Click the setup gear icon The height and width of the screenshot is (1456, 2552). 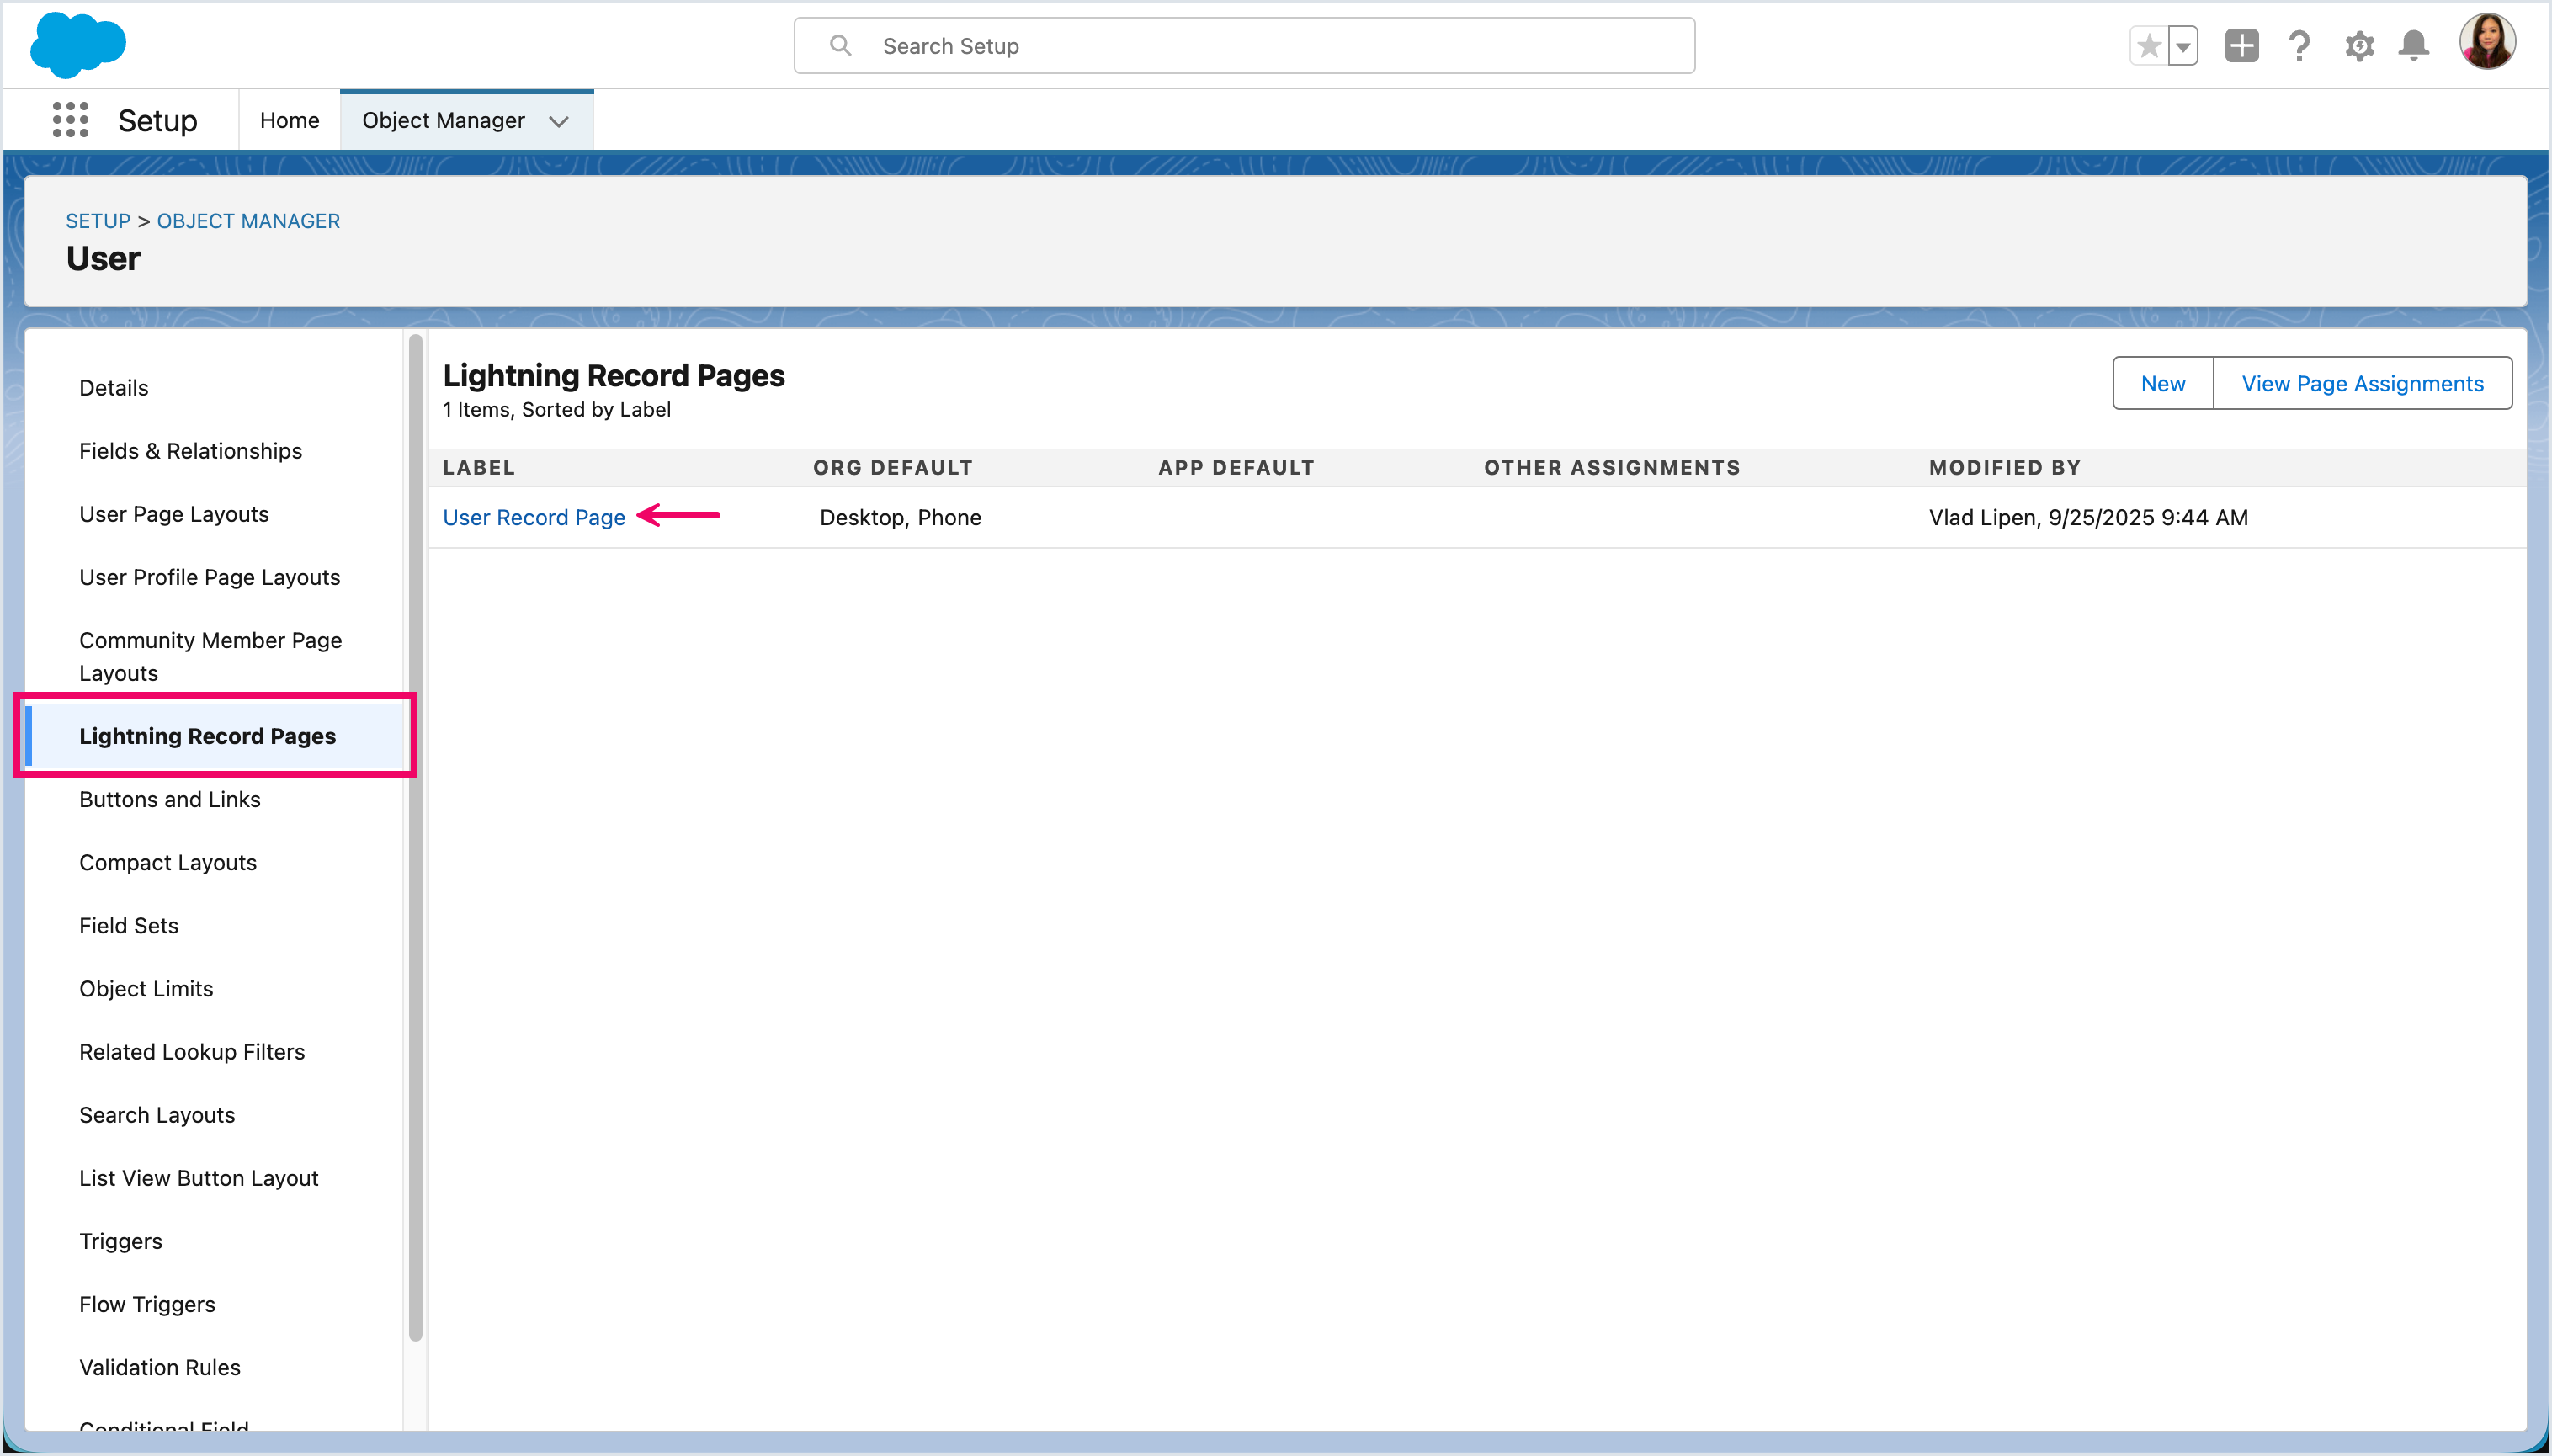(2359, 46)
